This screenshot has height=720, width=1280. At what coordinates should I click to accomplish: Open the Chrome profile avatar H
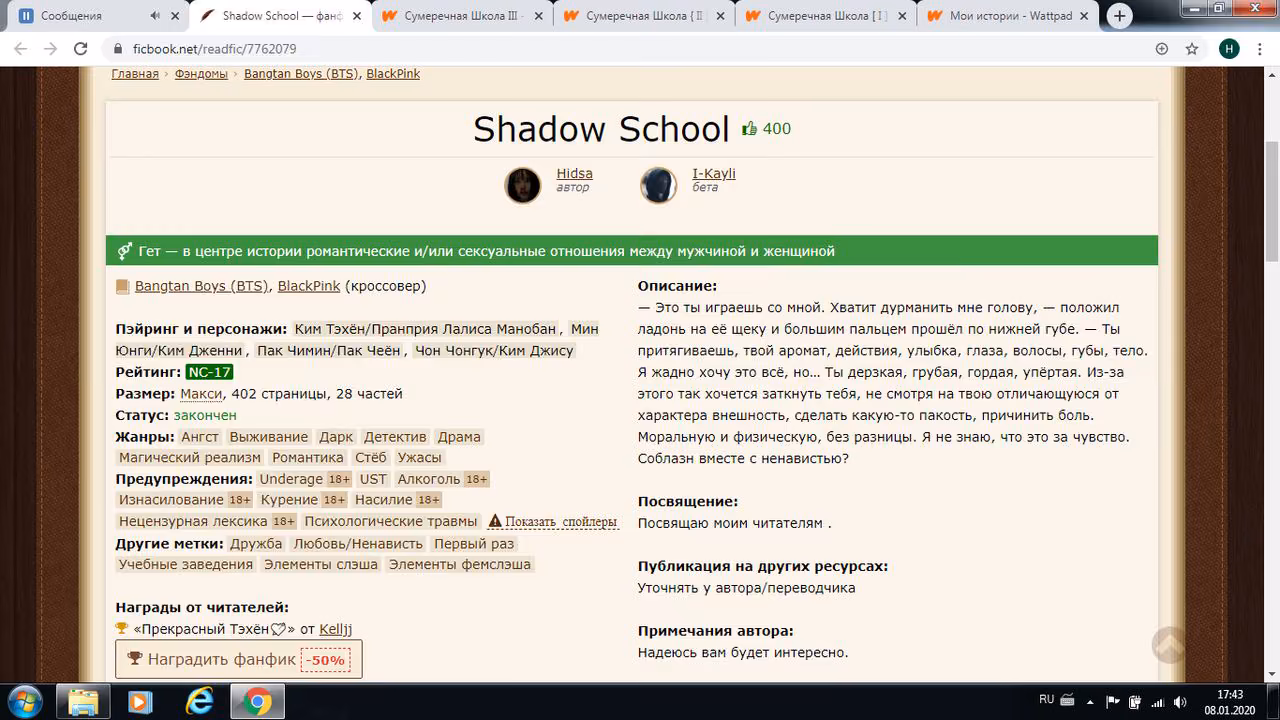coord(1229,49)
